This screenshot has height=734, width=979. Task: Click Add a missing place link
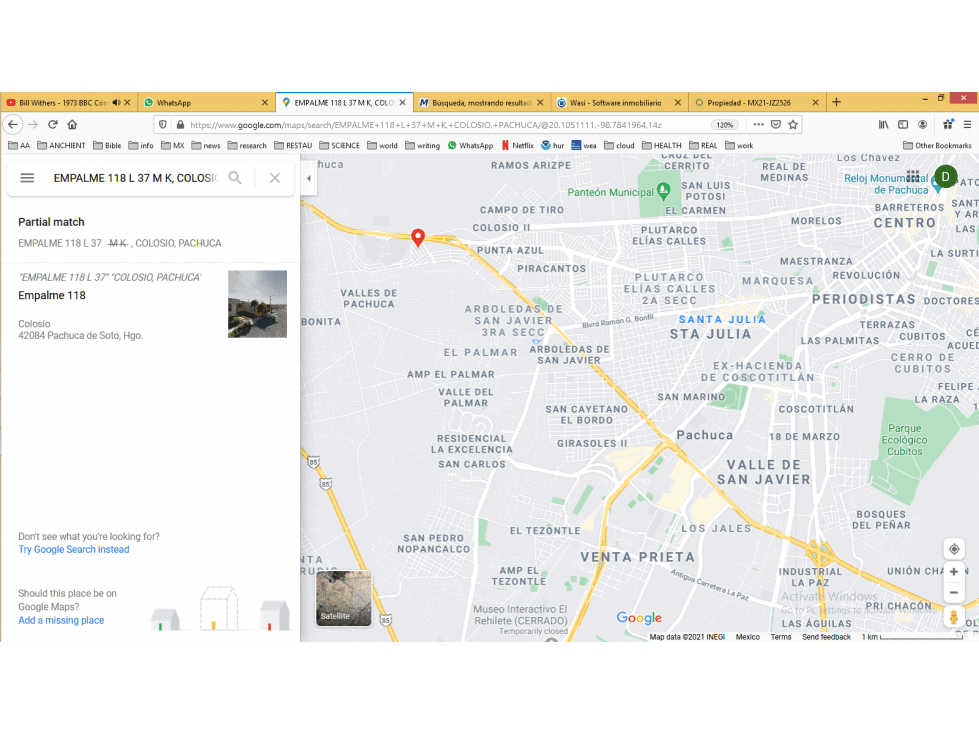click(61, 620)
